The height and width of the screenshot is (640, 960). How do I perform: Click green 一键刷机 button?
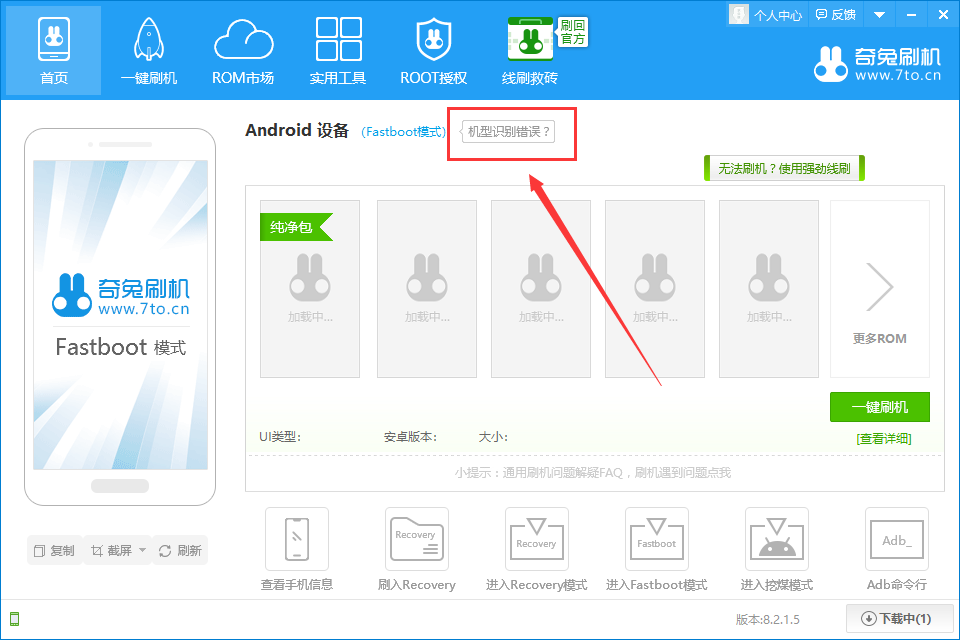pyautogui.click(x=879, y=407)
